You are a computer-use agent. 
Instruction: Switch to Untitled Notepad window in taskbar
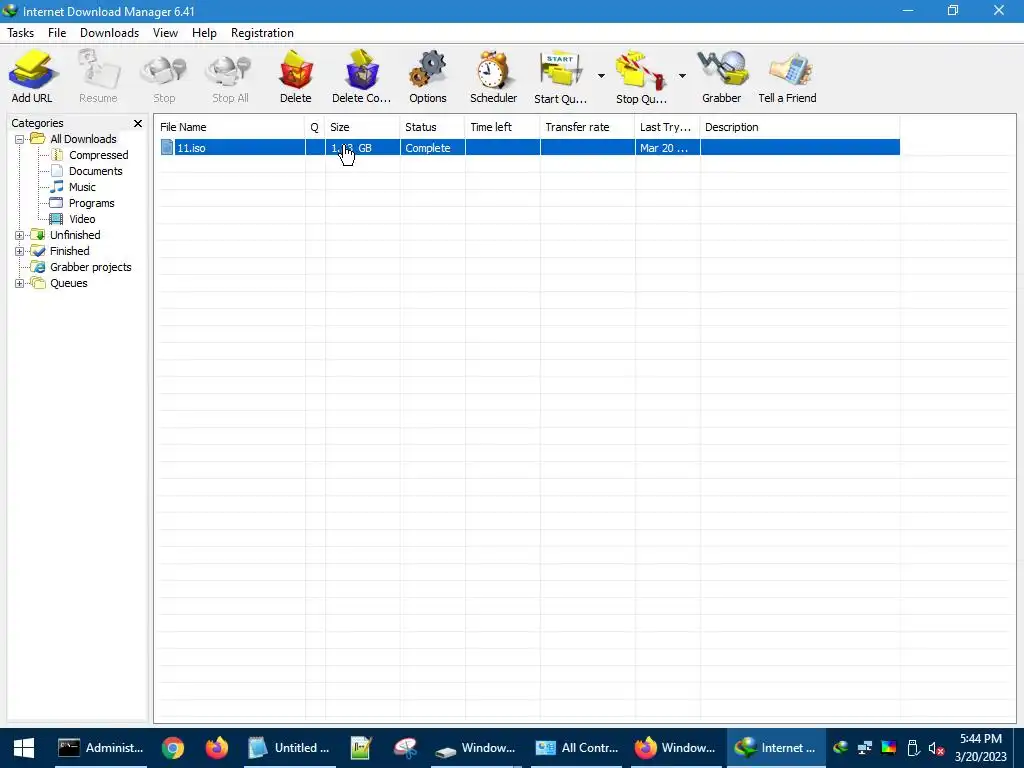tap(289, 748)
